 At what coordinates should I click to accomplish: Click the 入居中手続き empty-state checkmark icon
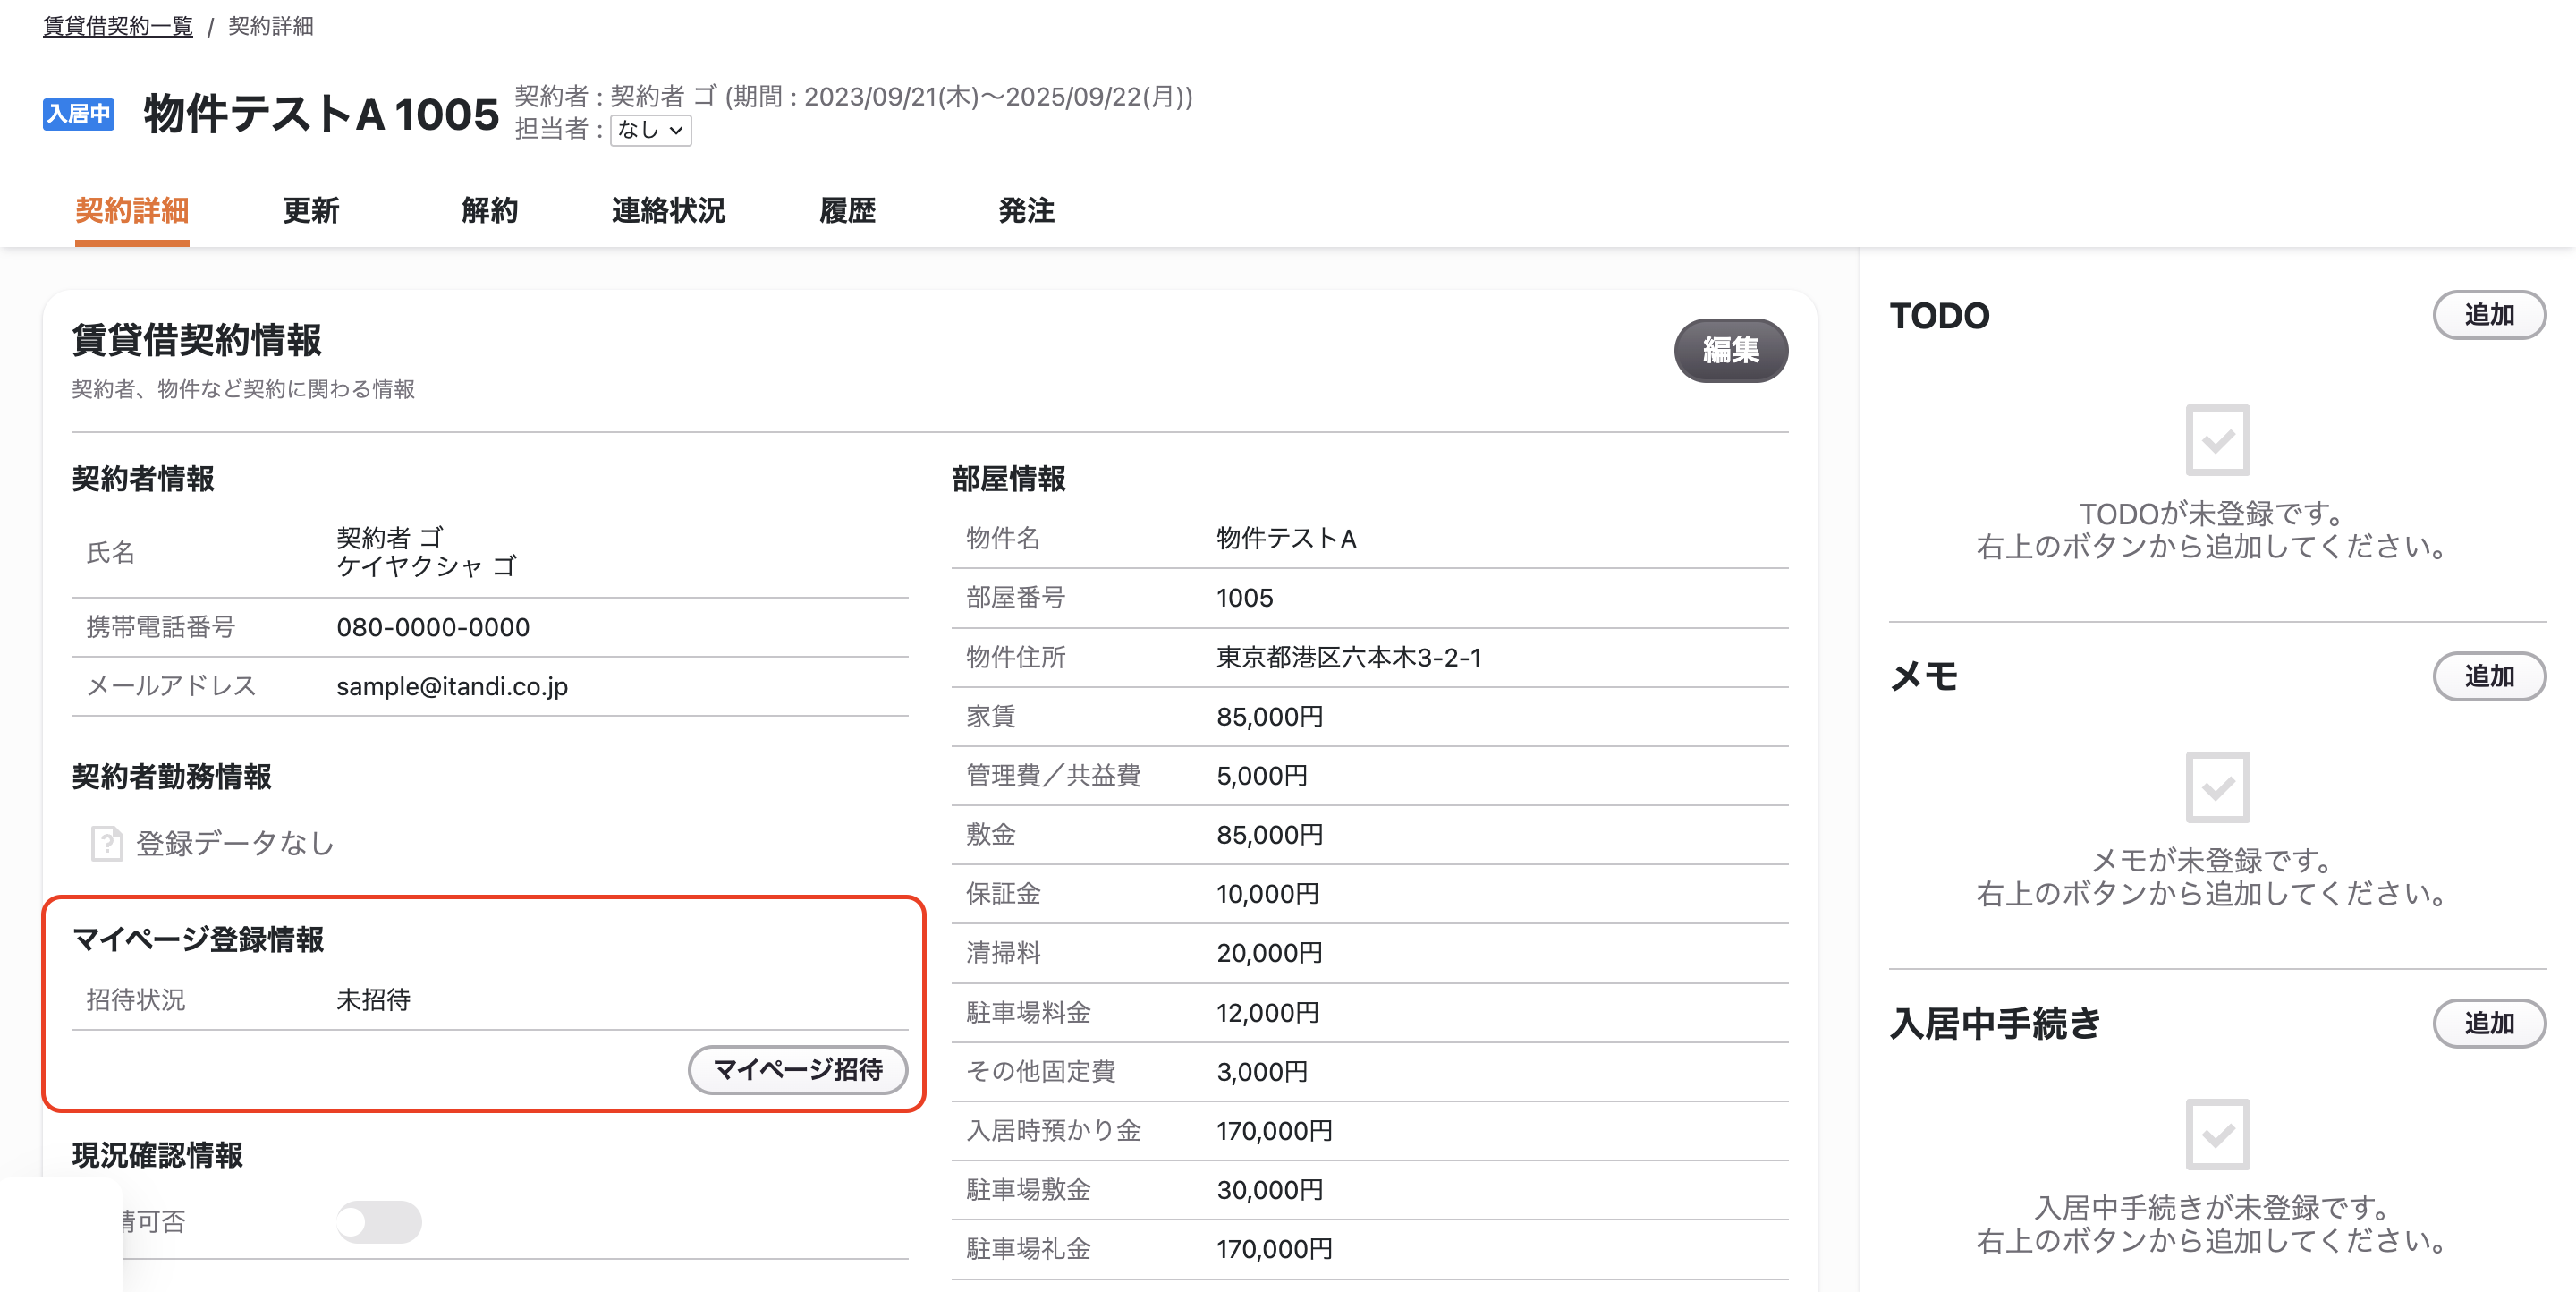[2217, 1134]
